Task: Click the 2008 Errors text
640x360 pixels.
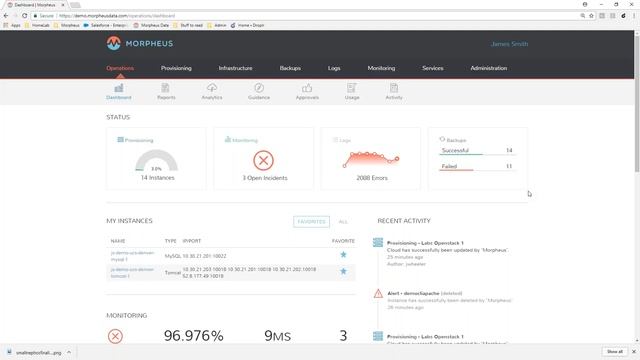Action: coord(372,178)
